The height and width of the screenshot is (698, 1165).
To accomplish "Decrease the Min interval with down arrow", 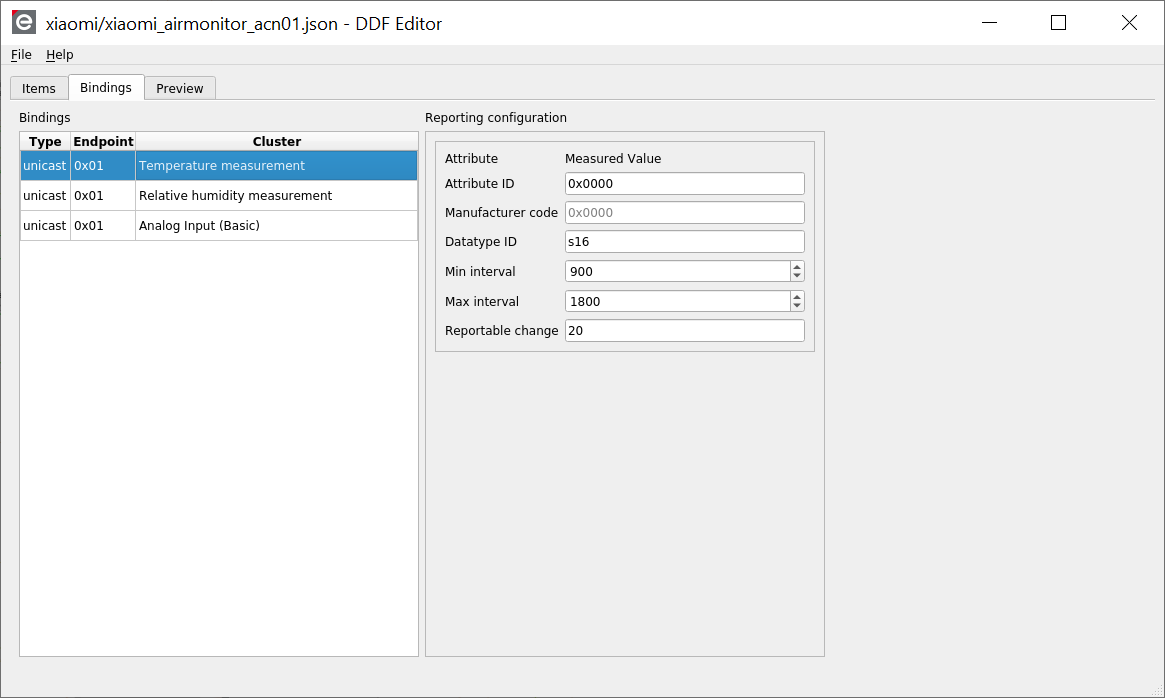I will tap(797, 277).
